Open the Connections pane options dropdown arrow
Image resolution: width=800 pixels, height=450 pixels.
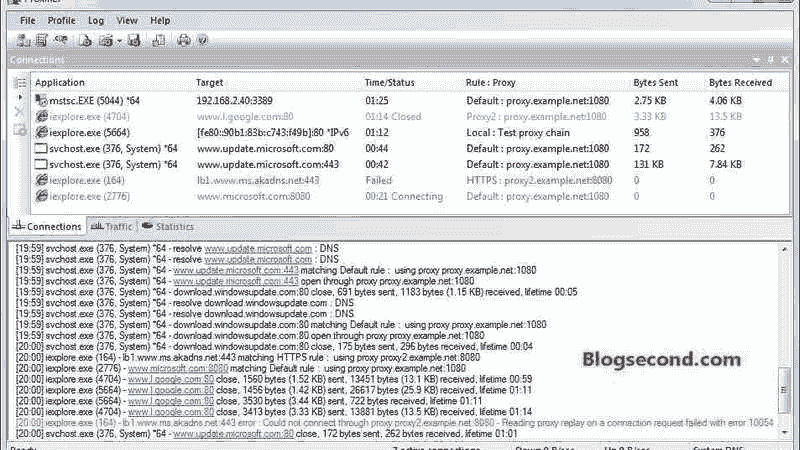[756, 60]
